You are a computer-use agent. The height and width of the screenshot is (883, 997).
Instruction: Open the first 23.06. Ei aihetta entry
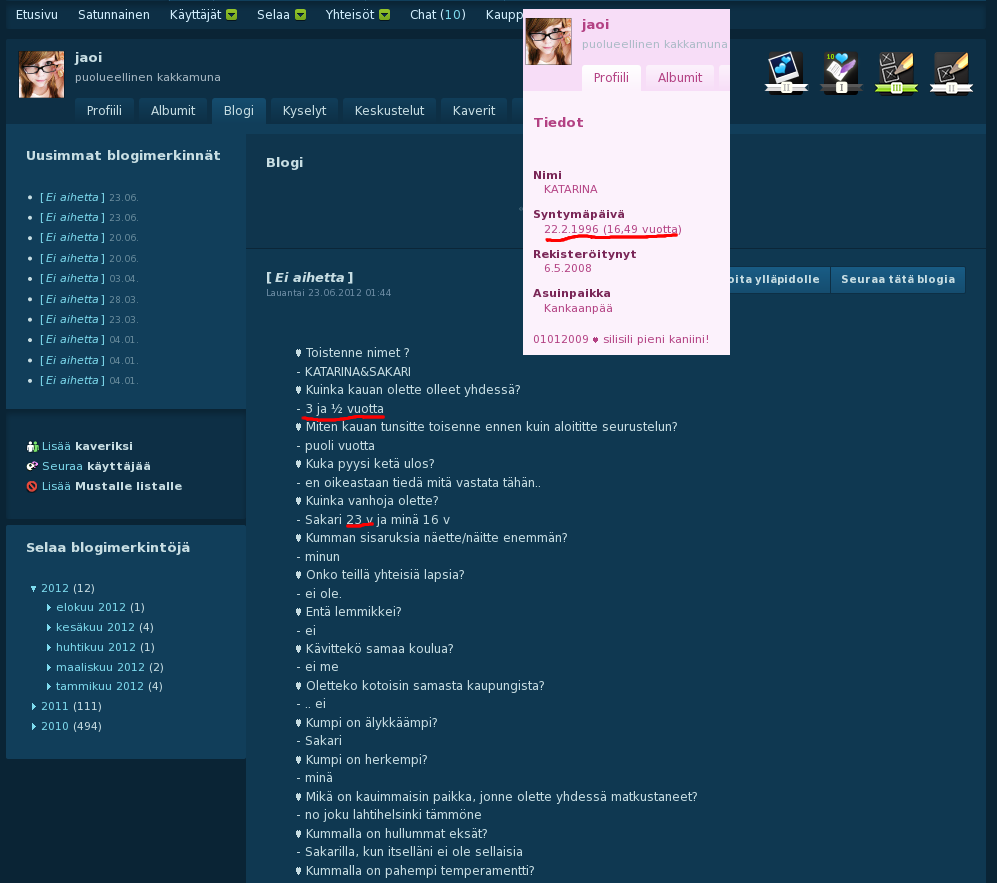pyautogui.click(x=72, y=198)
